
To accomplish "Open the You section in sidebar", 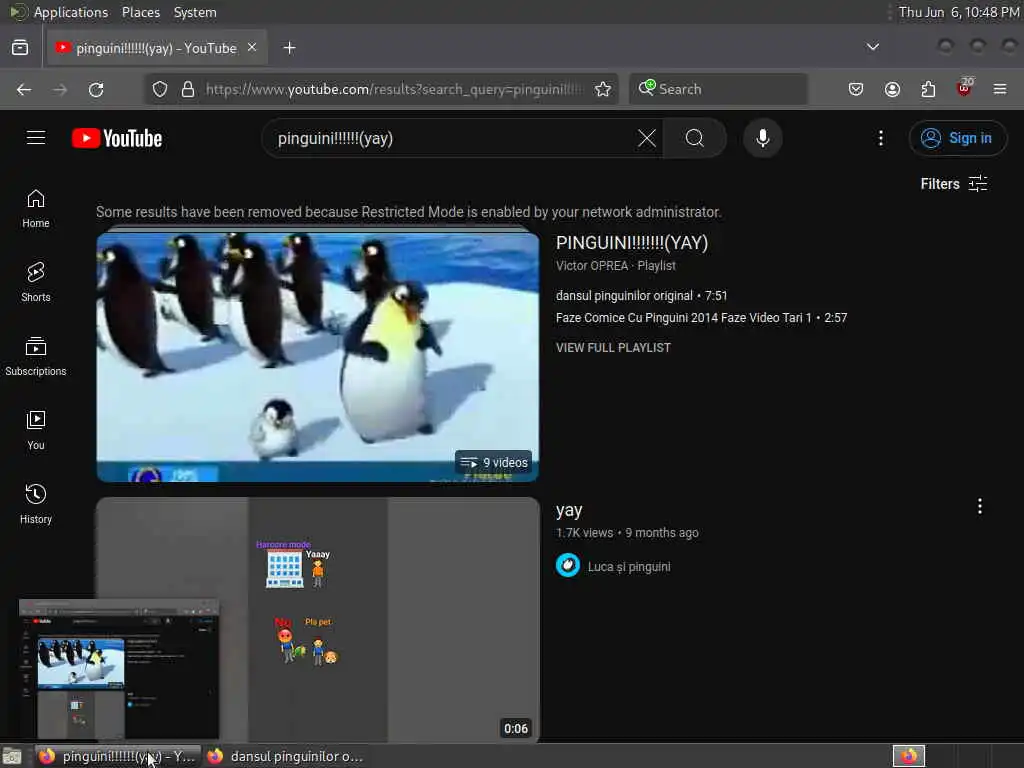I will (36, 430).
